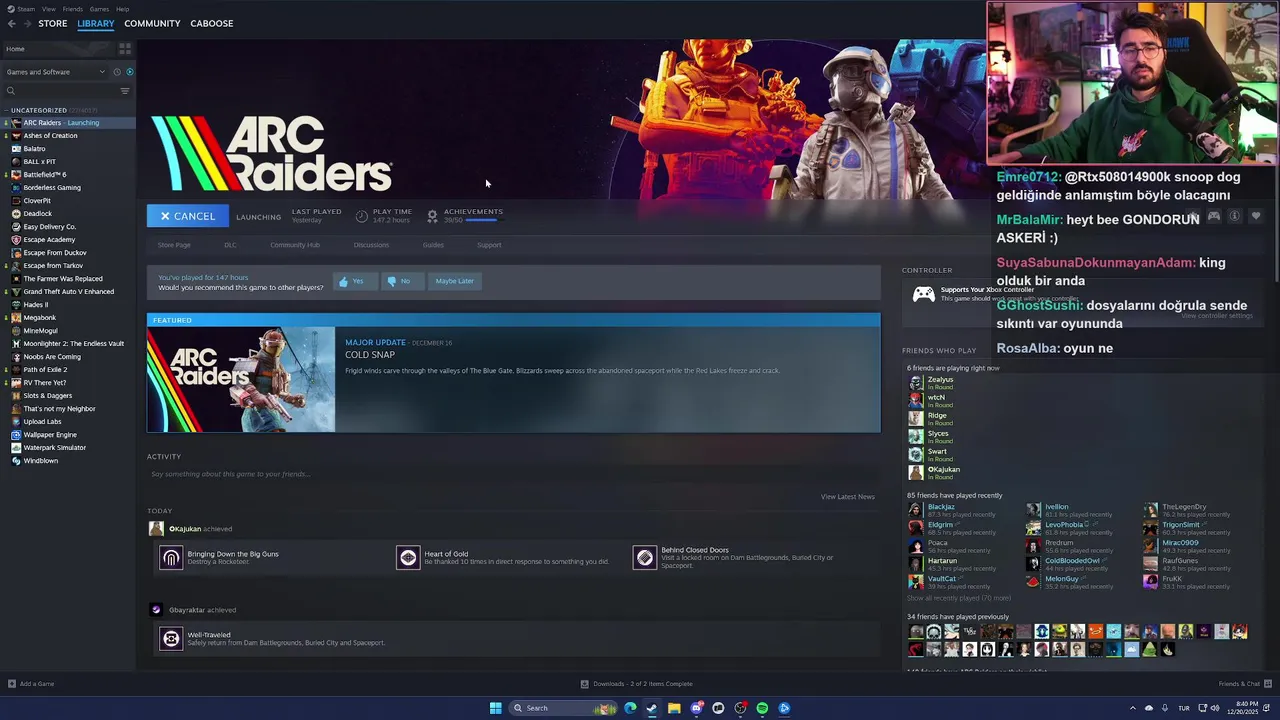Screen dimensions: 1280x720
Task: Select Wallpaper Engine in library
Action: point(50,435)
